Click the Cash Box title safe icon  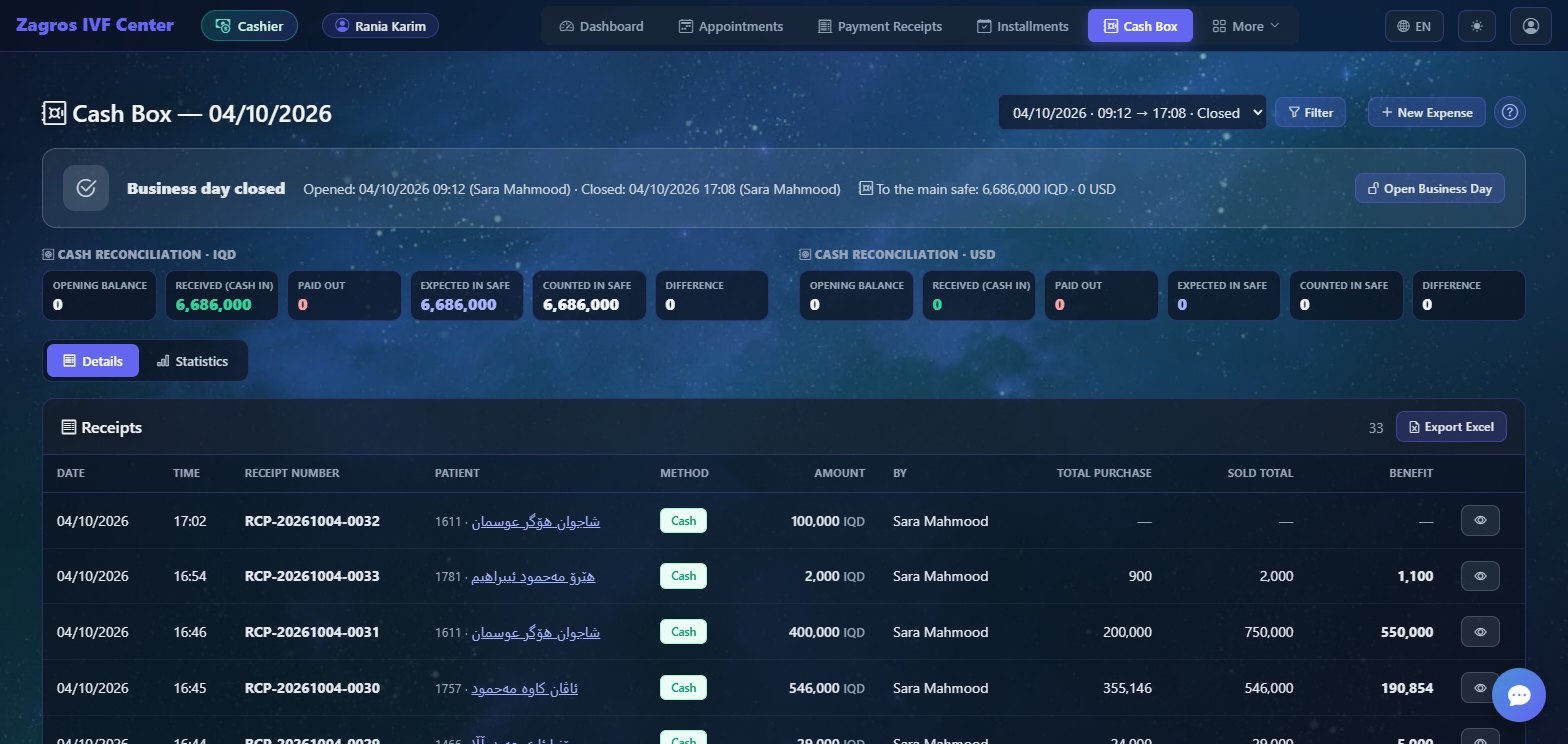53,113
